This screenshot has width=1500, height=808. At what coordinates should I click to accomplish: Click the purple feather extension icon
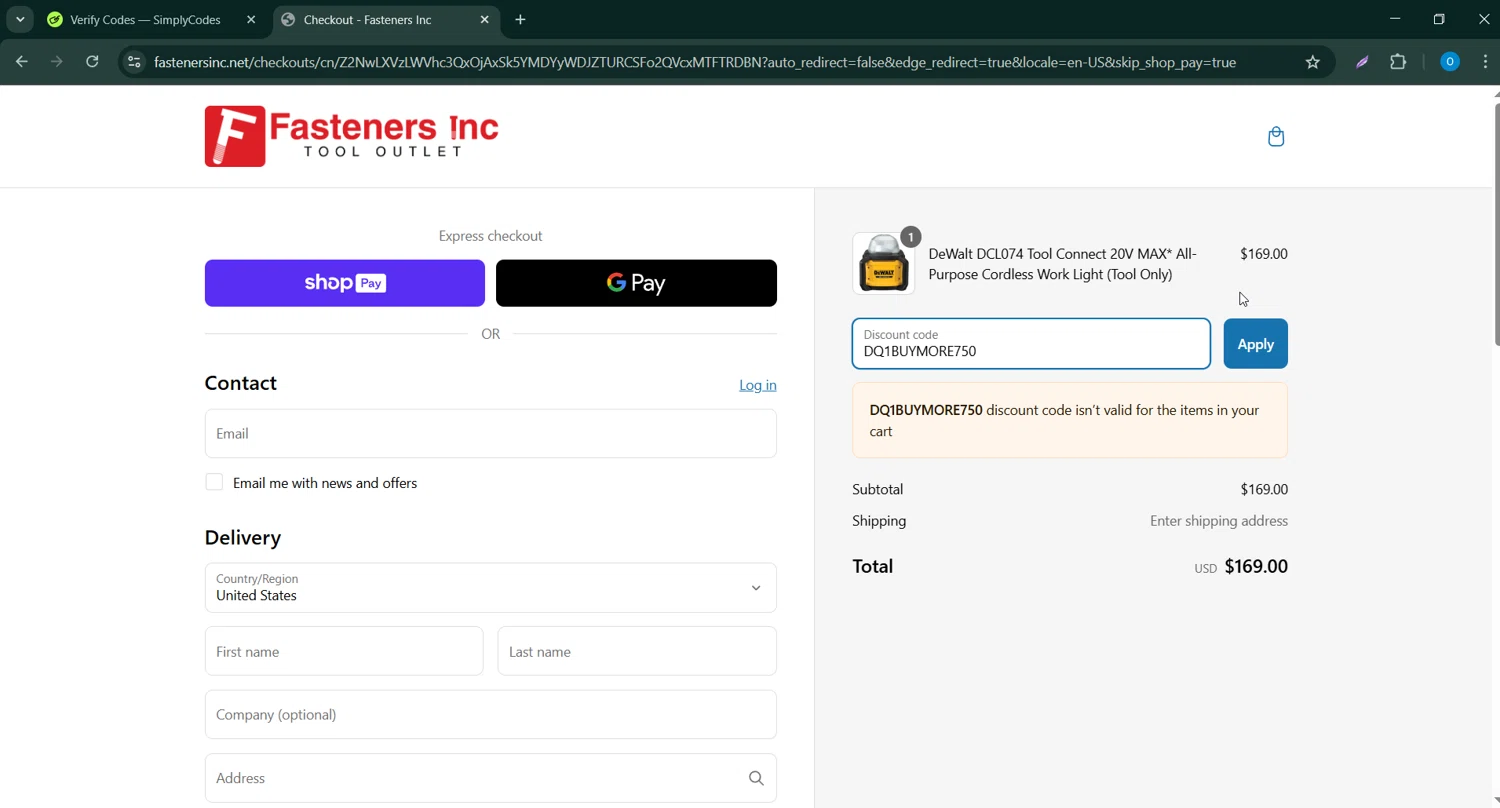tap(1362, 62)
